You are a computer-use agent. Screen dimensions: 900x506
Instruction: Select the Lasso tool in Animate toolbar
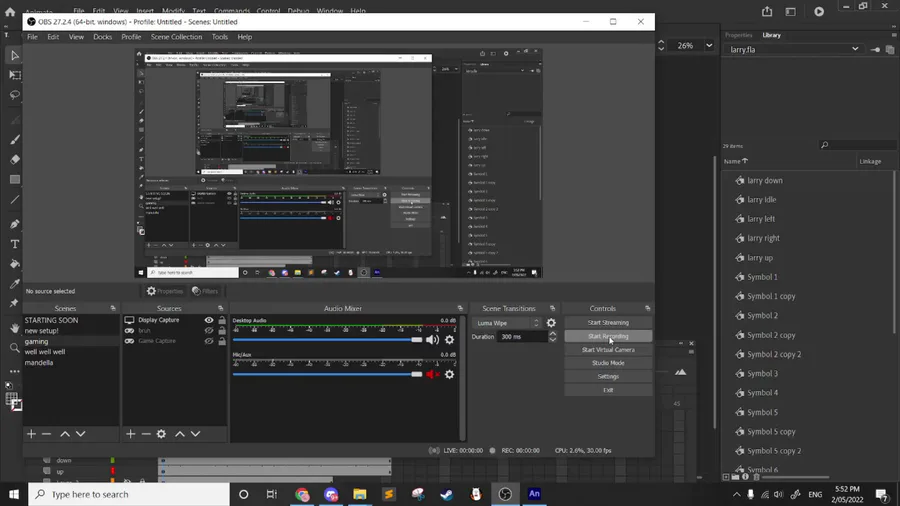click(x=14, y=95)
